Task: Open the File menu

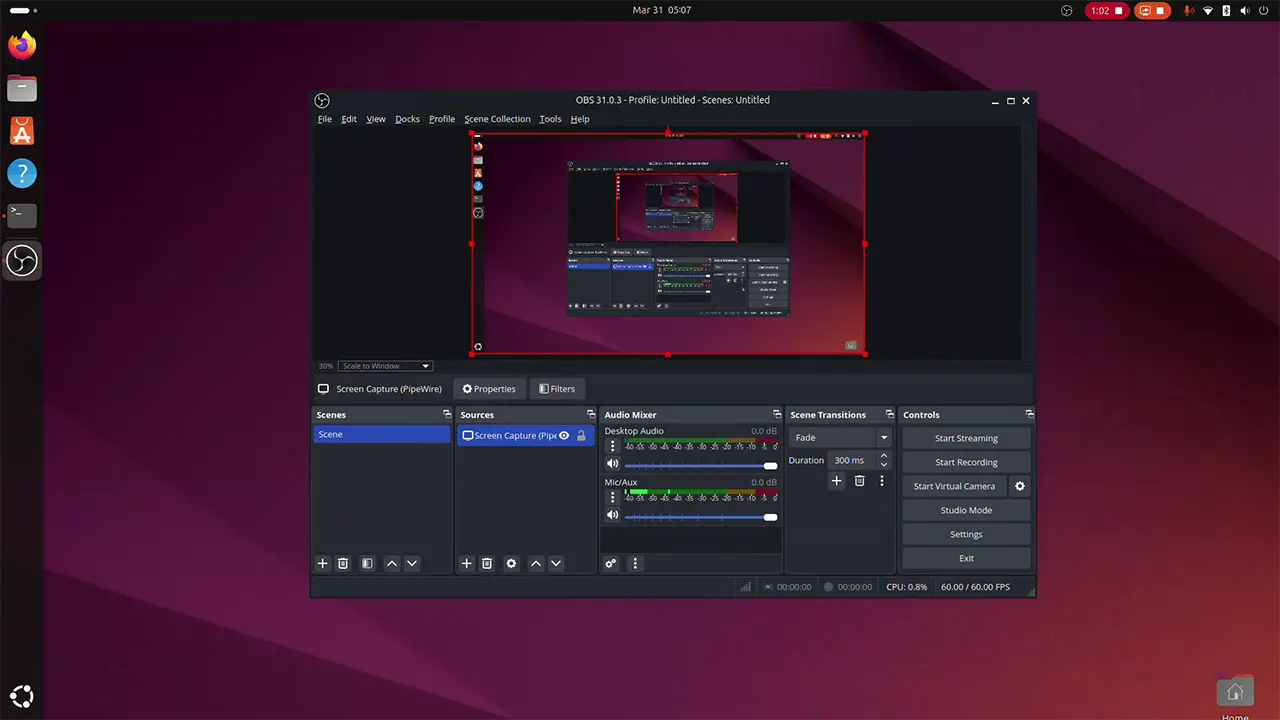Action: [325, 119]
